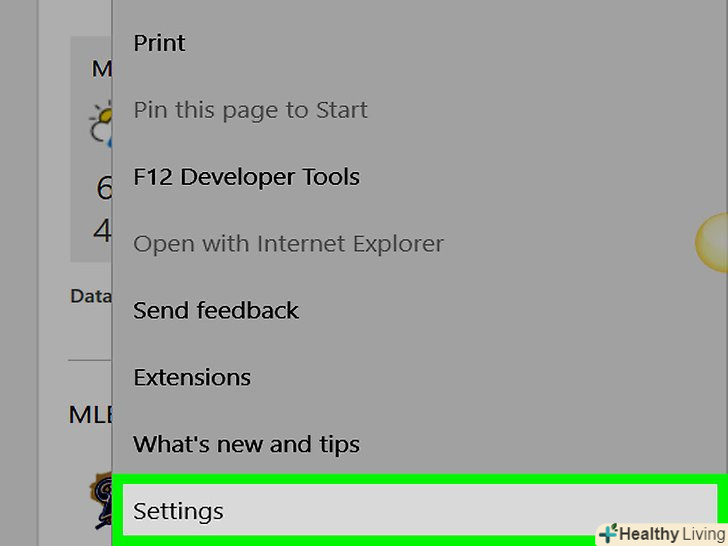Click the weather card city title
The image size is (728, 546).
(x=102, y=69)
